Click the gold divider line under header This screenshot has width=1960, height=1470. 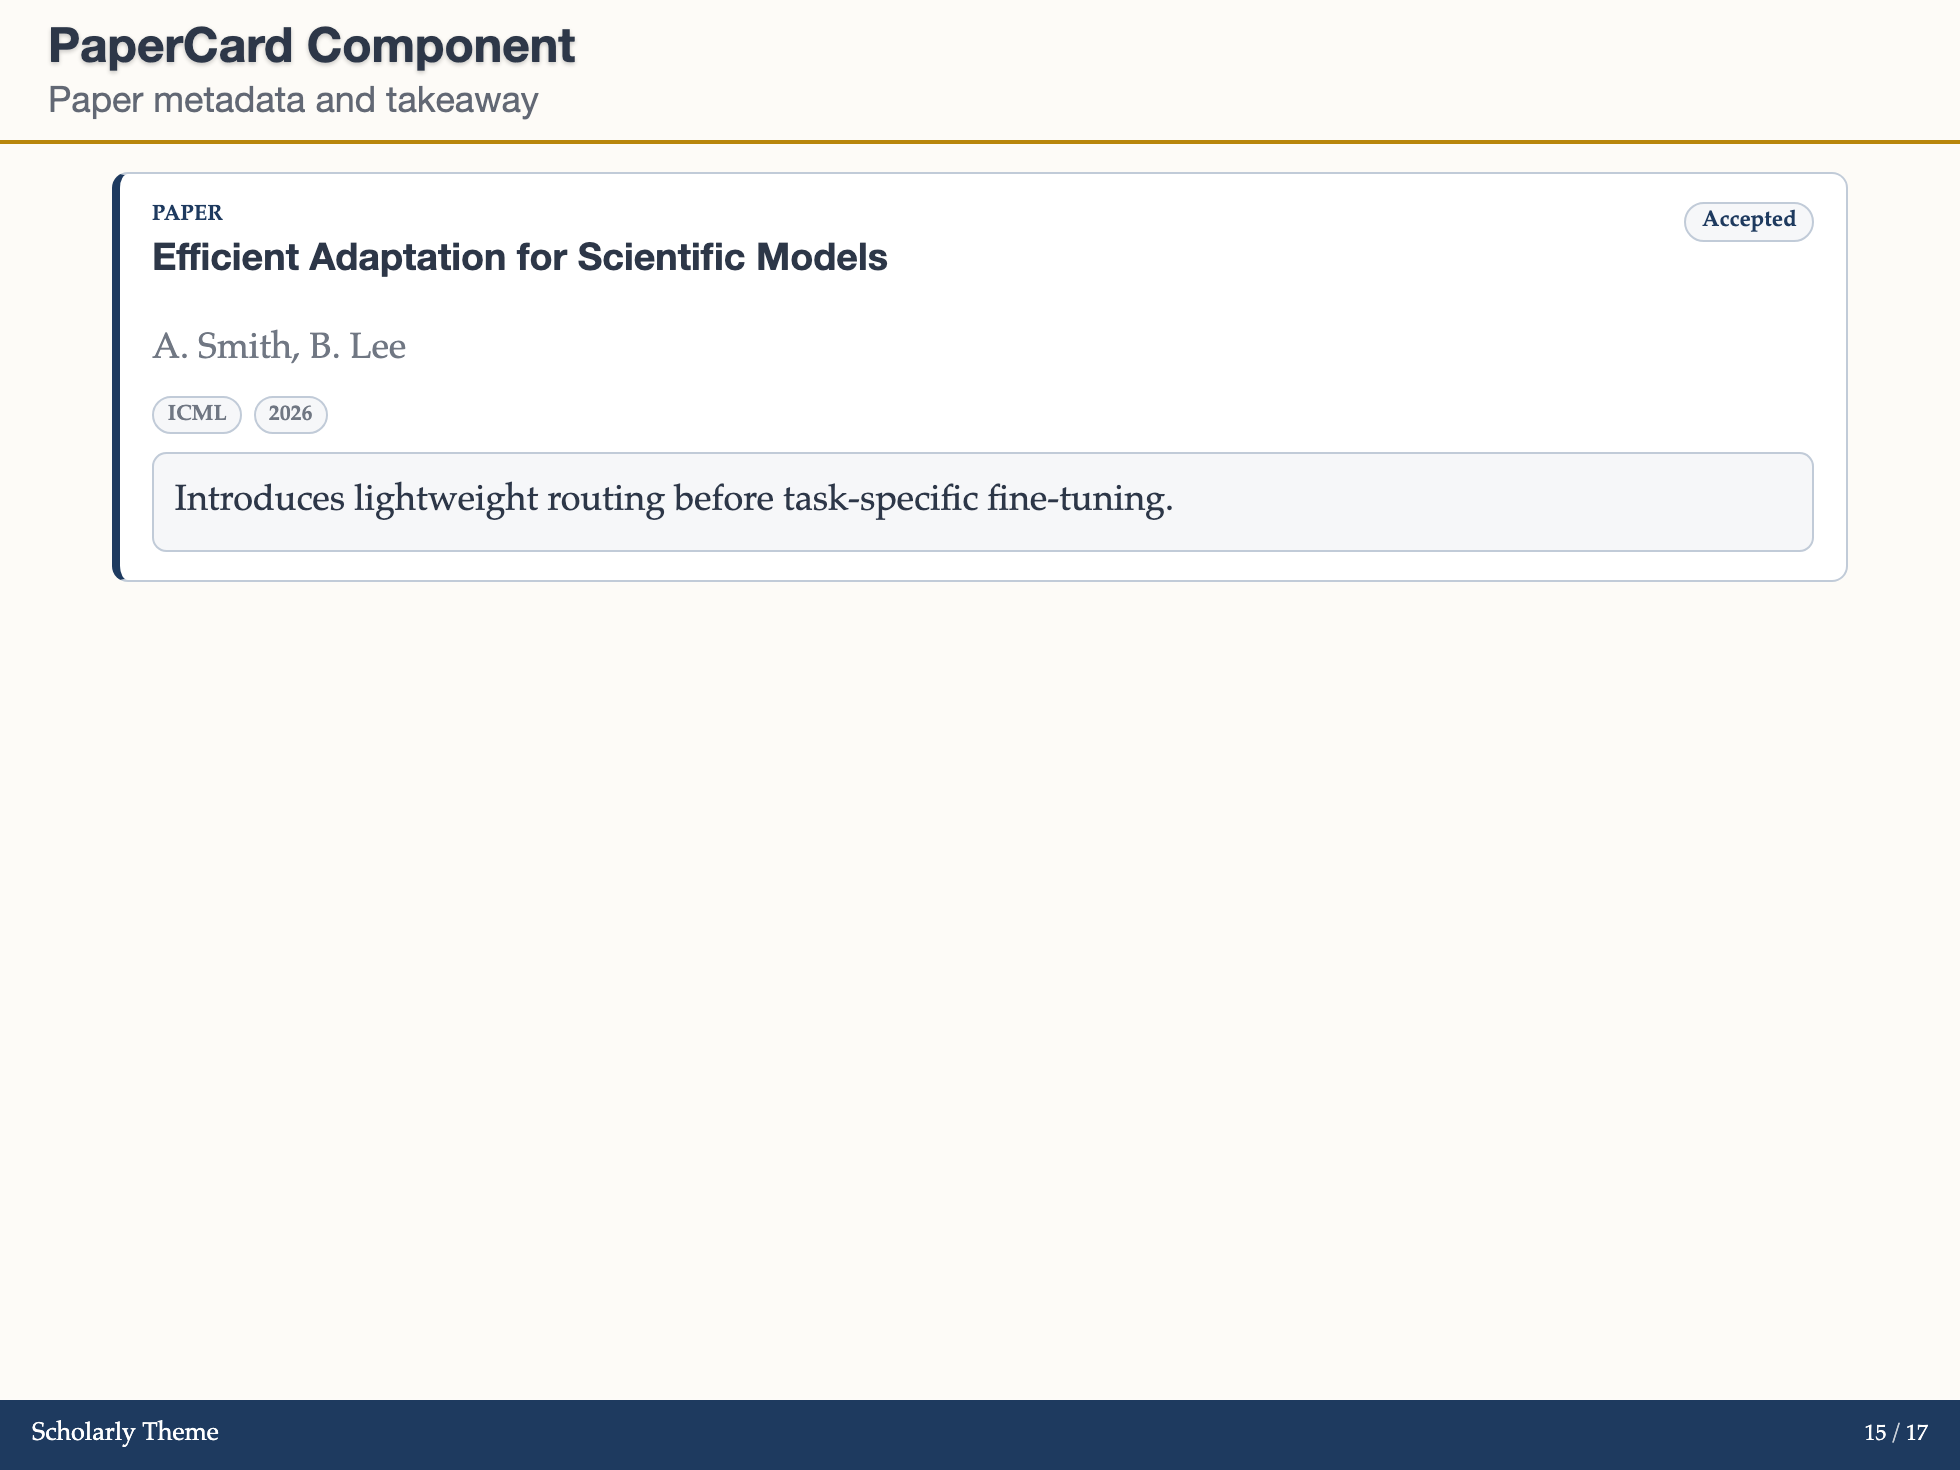(x=980, y=142)
